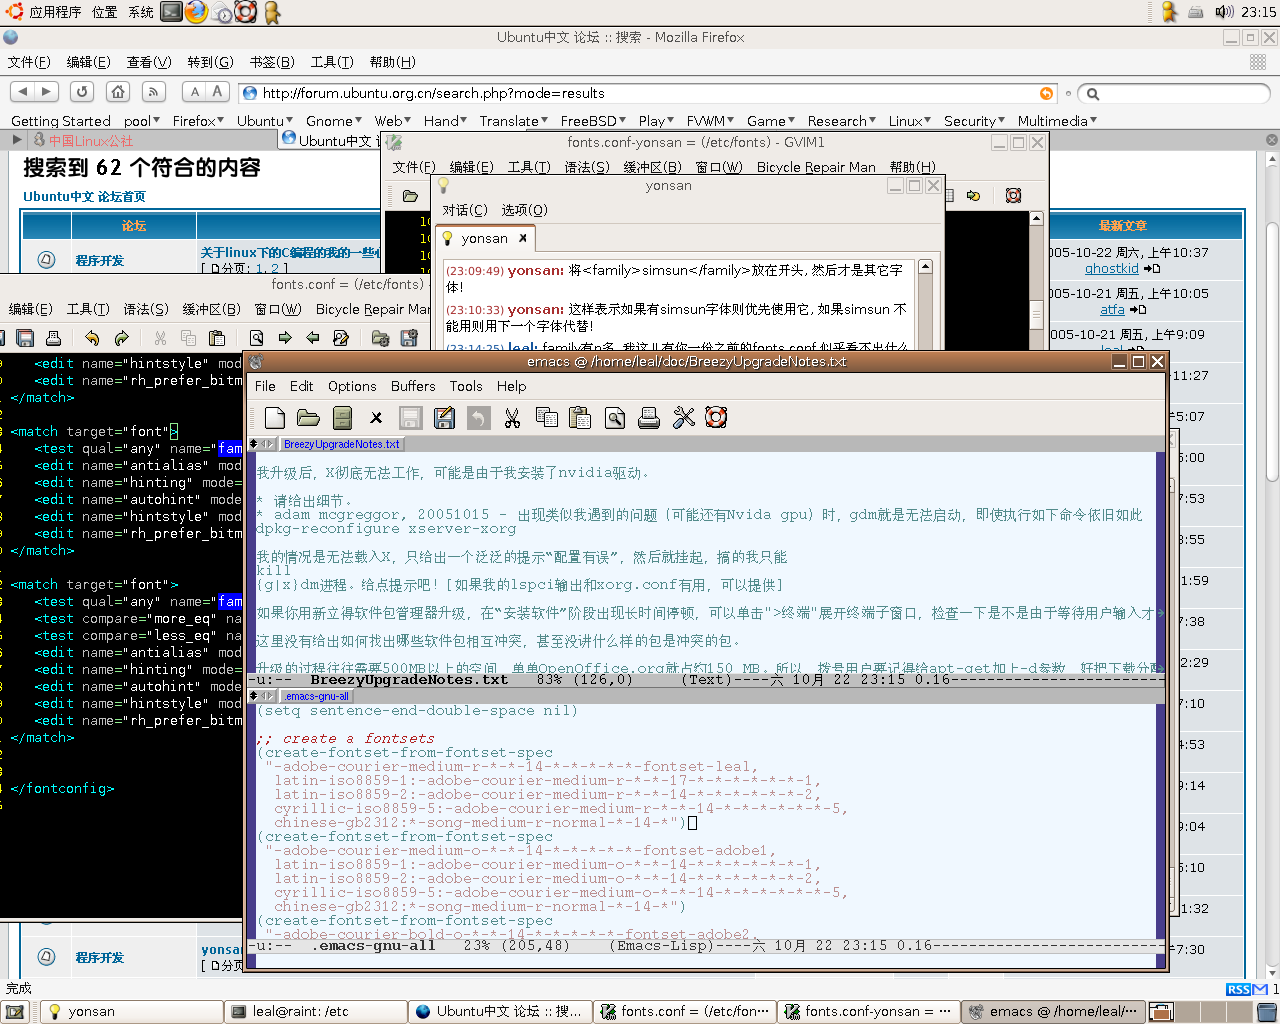
Task: Cut text with Emacs scissors icon
Action: click(512, 418)
